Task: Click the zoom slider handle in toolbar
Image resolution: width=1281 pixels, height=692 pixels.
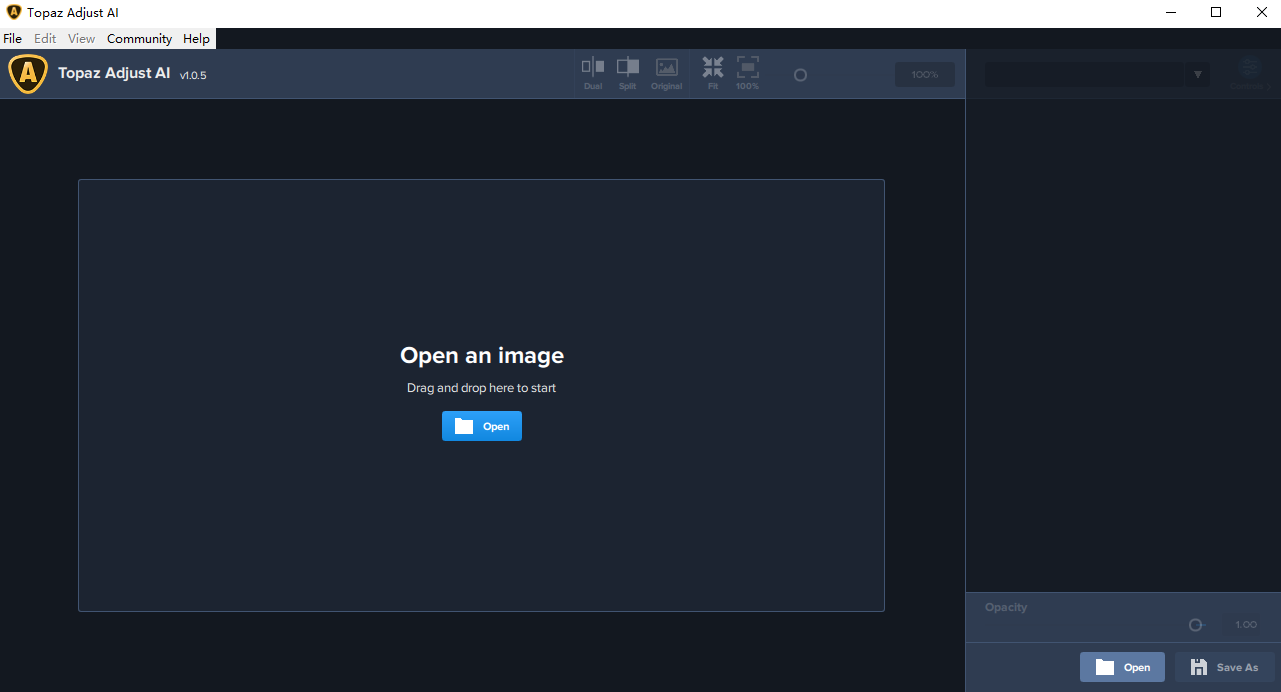Action: point(800,75)
